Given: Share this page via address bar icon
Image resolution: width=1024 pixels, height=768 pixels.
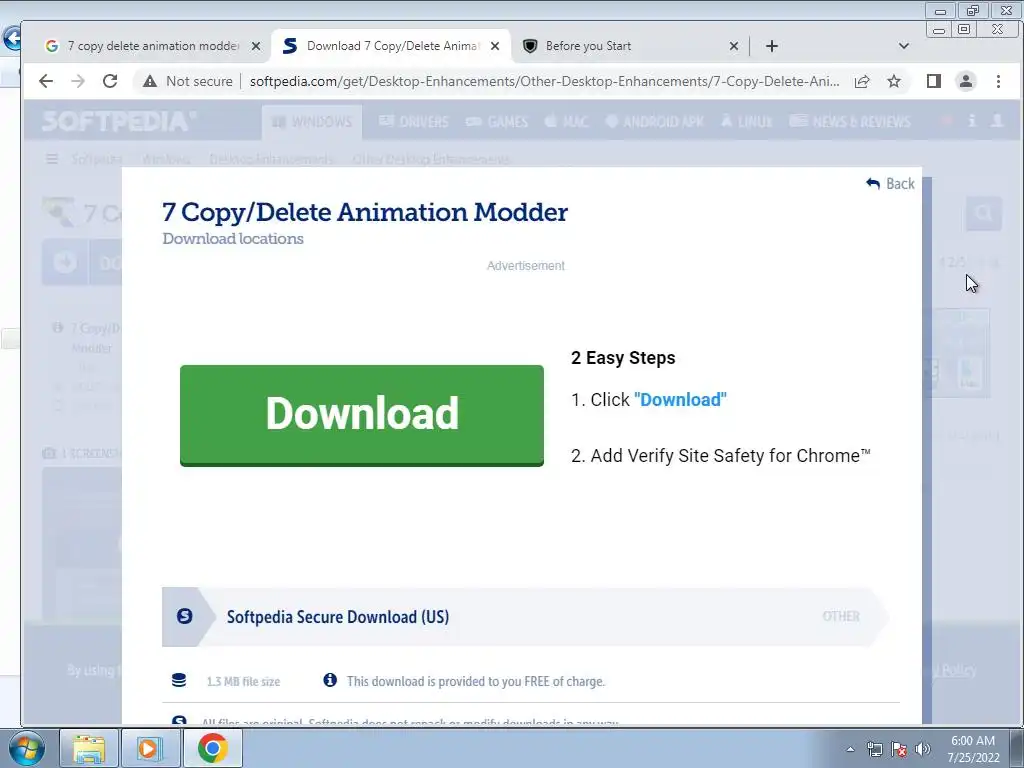Looking at the screenshot, I should point(862,81).
